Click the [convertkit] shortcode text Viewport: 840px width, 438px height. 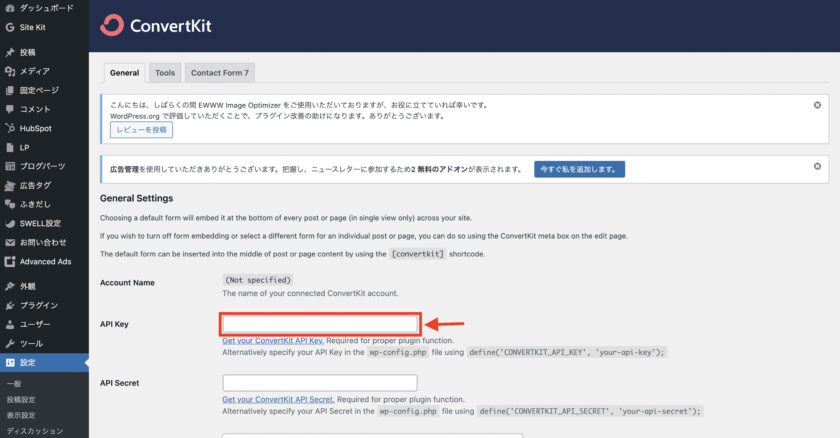coord(418,254)
